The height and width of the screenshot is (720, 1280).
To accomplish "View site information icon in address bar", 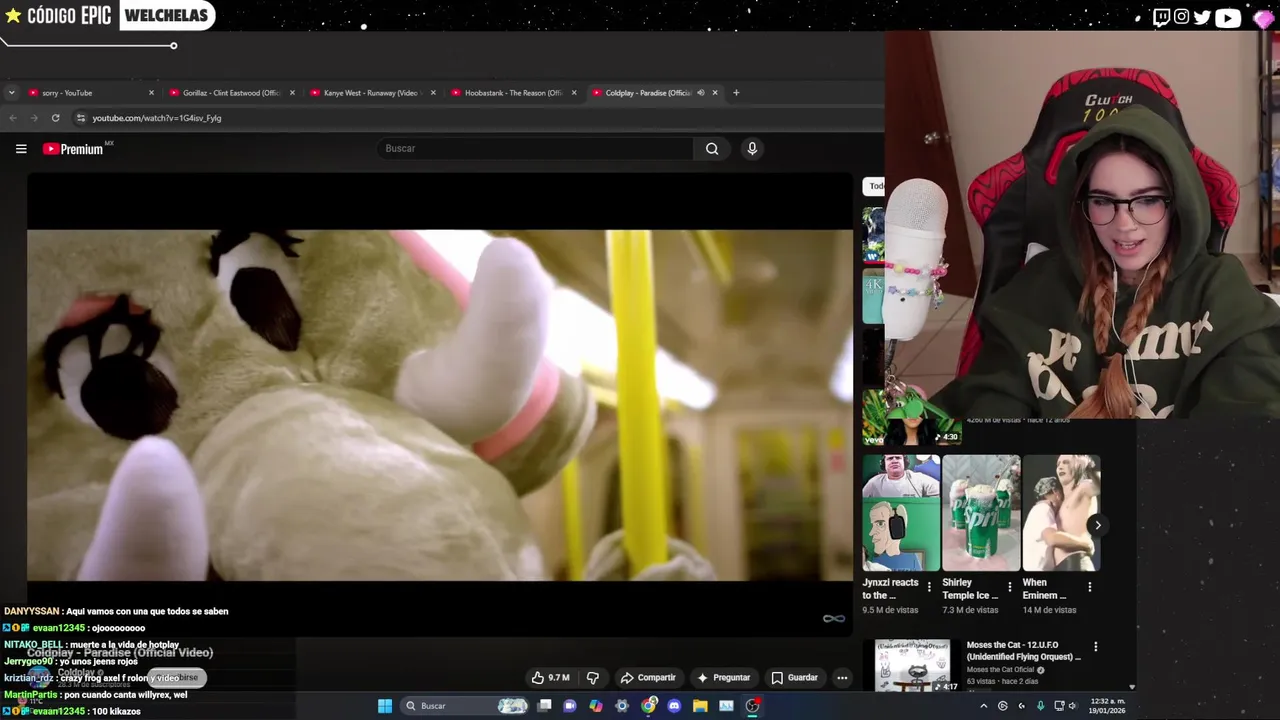I will point(81,118).
